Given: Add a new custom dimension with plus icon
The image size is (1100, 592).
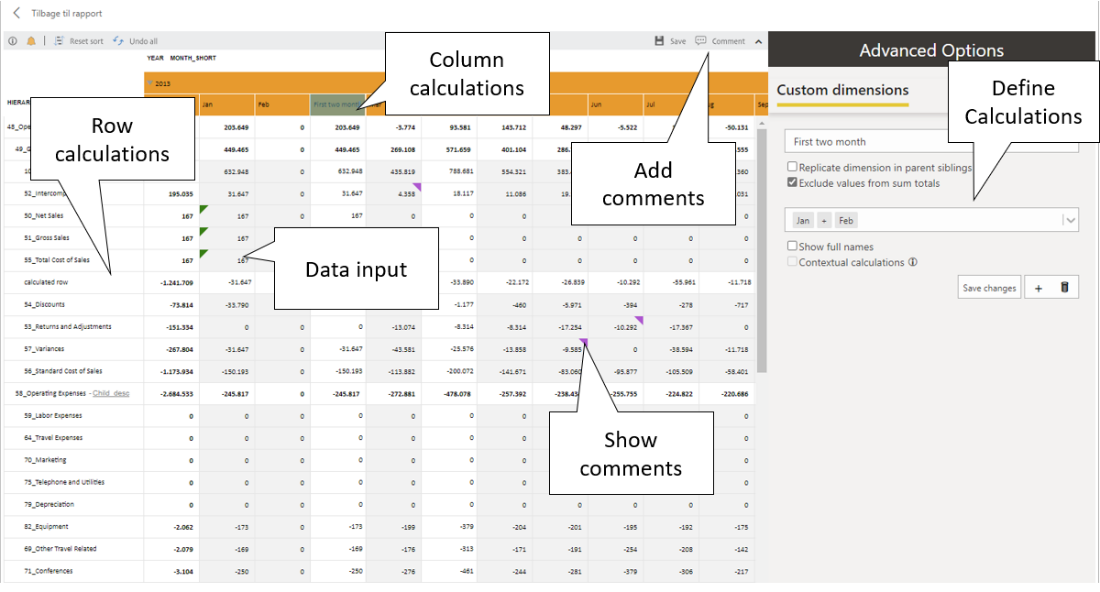Looking at the screenshot, I should click(1038, 288).
